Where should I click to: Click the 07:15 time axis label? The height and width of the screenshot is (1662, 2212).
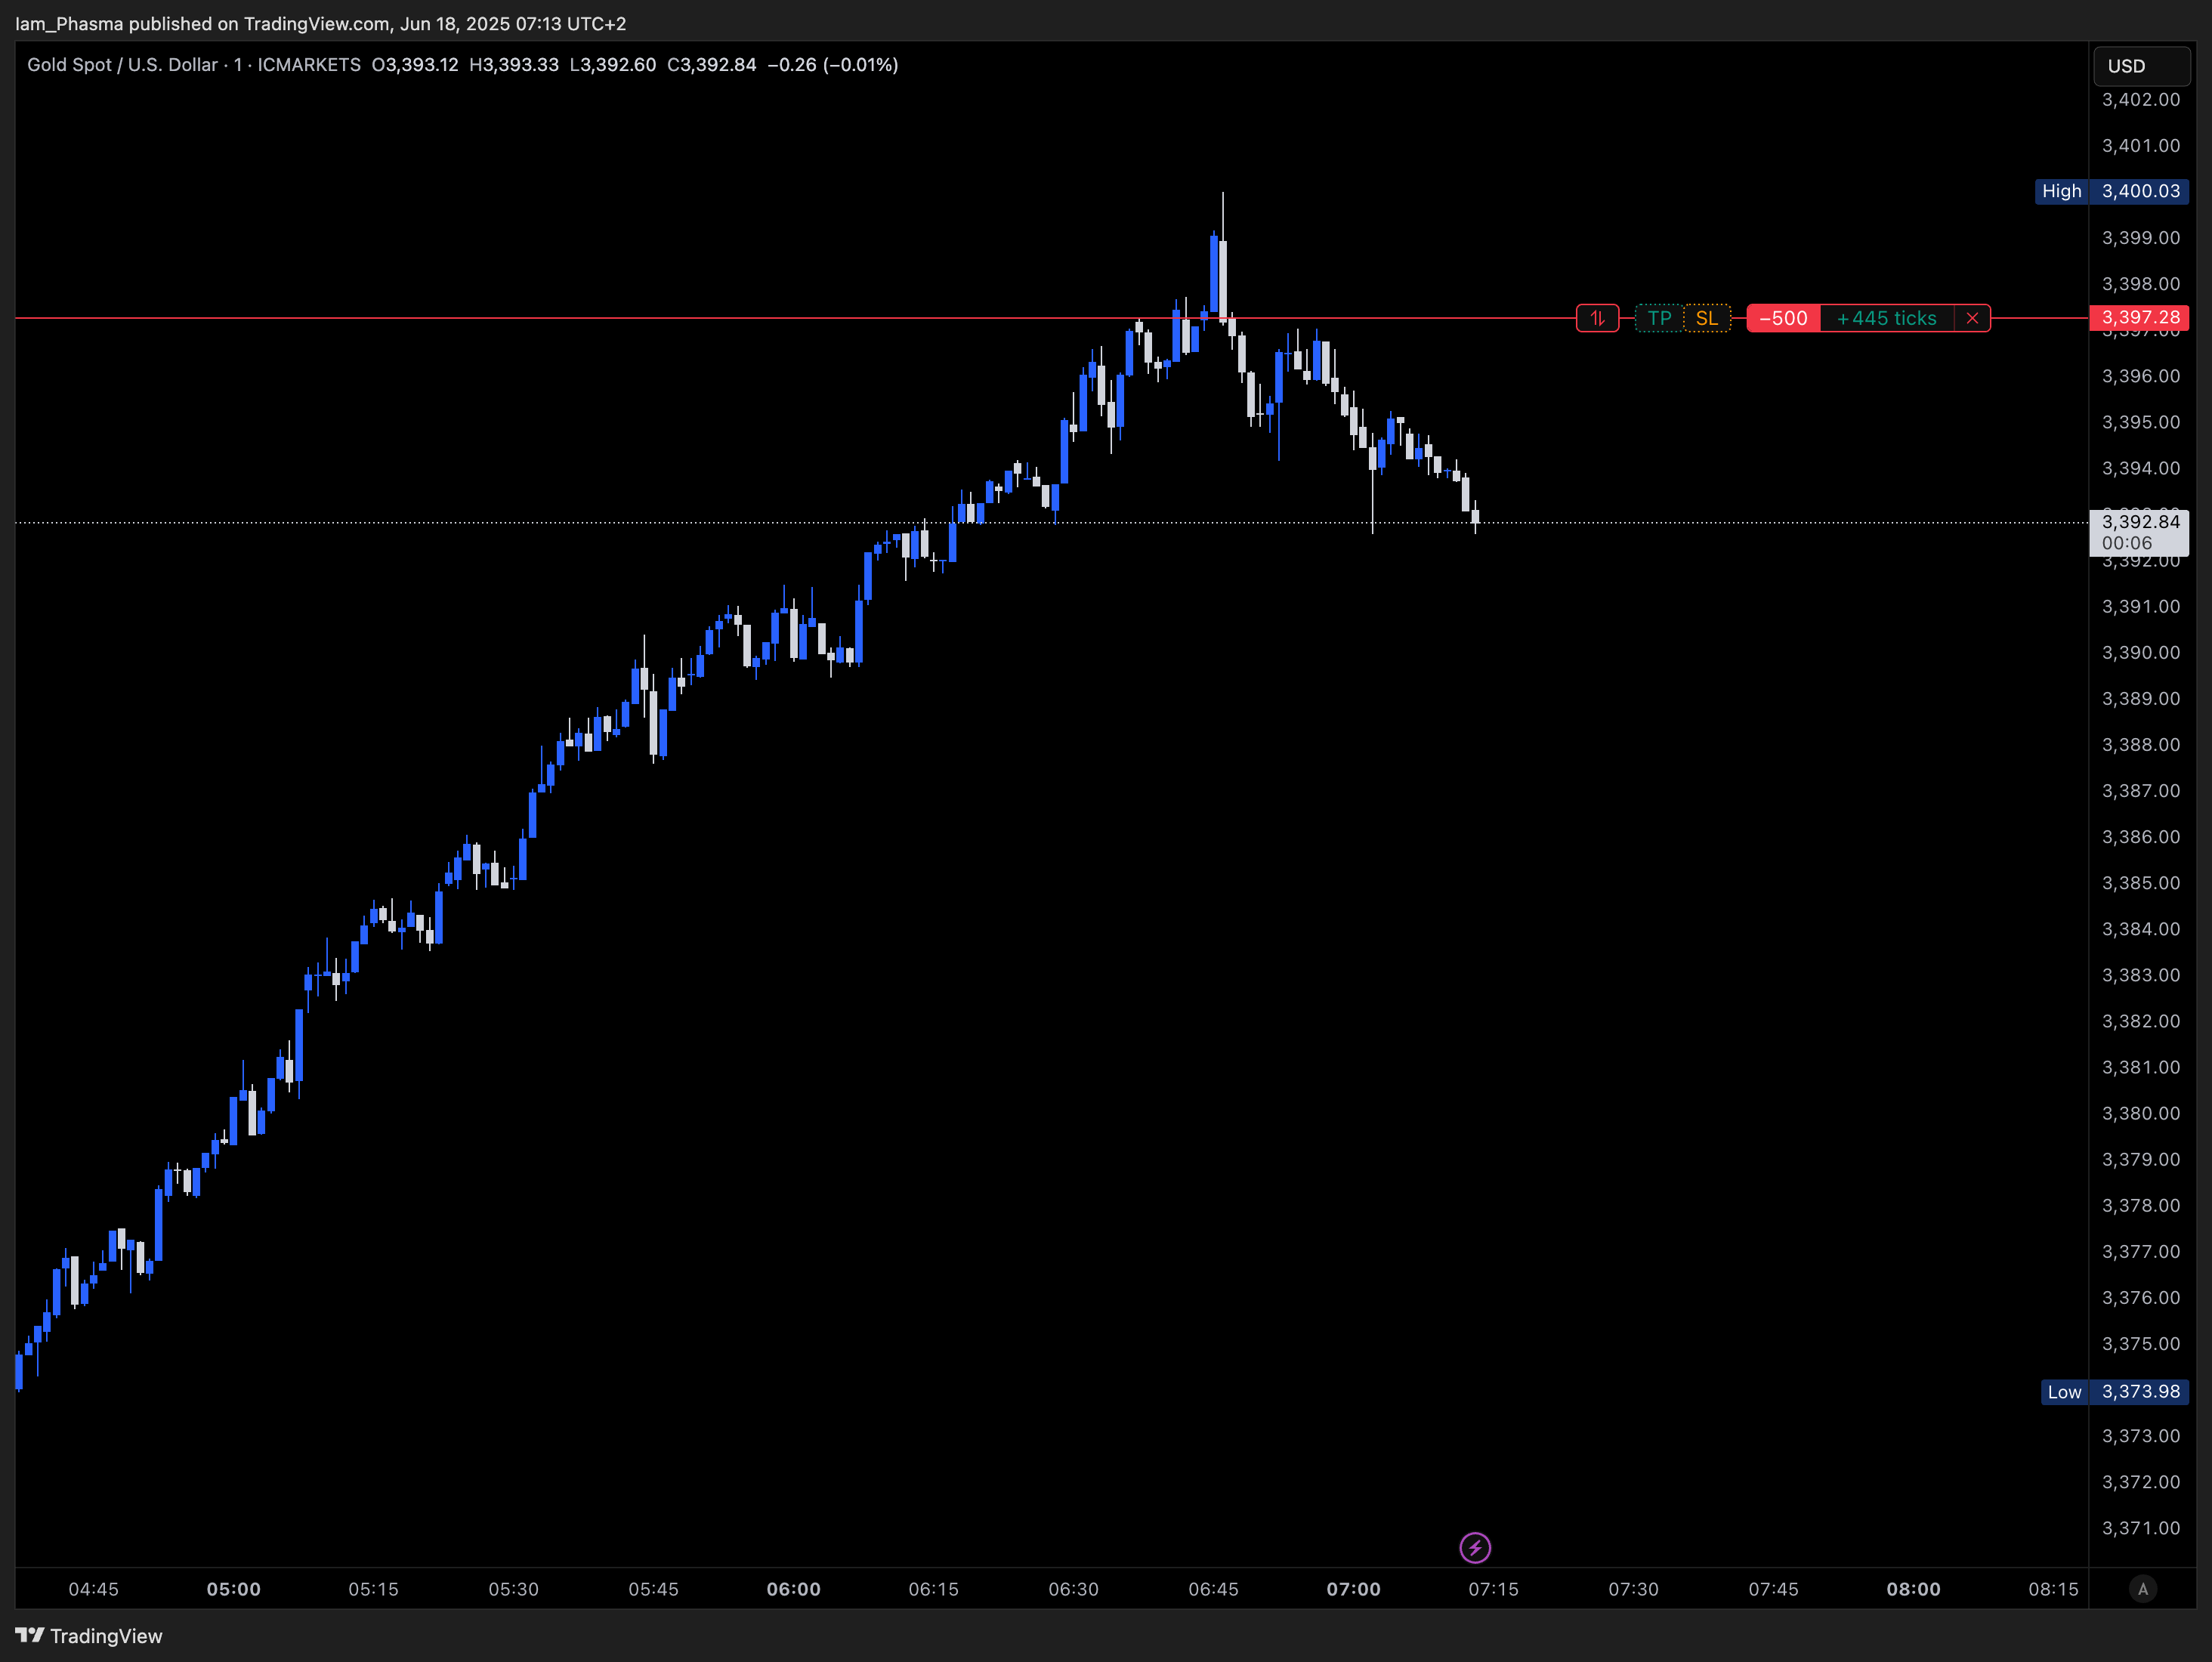click(x=1493, y=1589)
